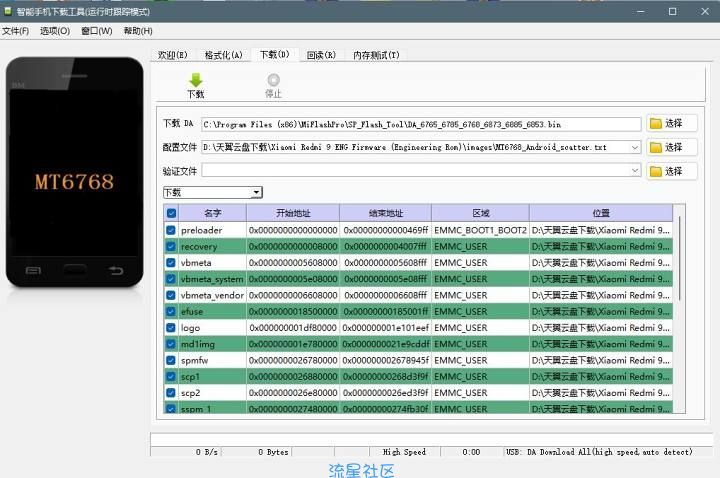The height and width of the screenshot is (478, 720).
Task: Switch to the 回读(R) tab
Action: click(321, 55)
